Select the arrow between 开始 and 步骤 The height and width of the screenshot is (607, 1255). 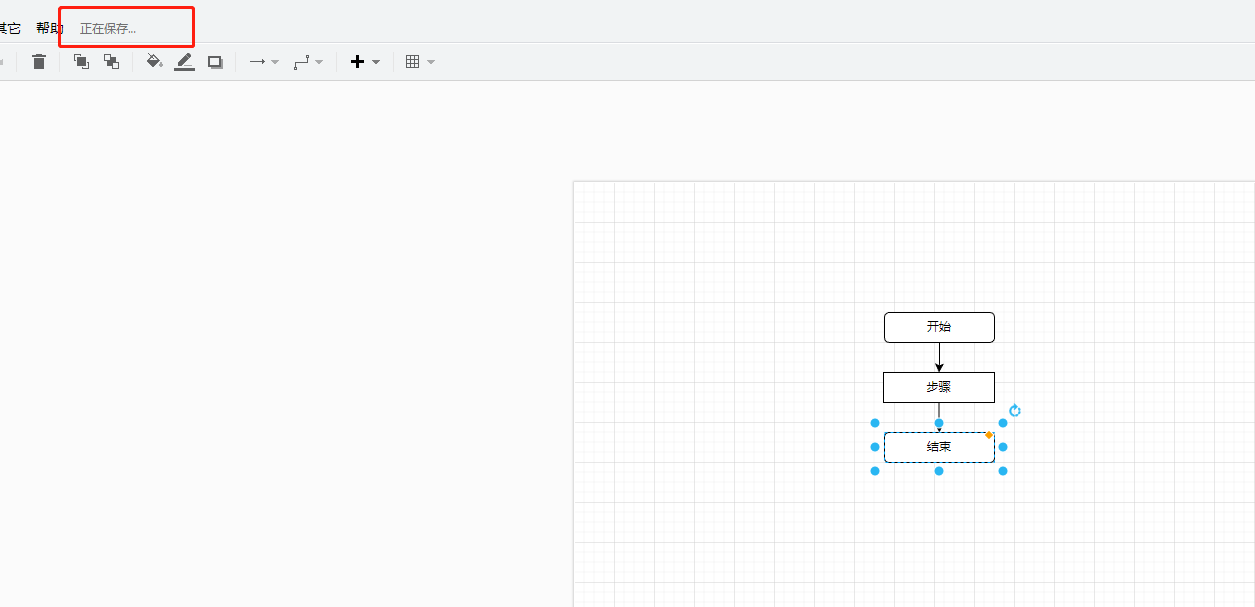tap(939, 357)
